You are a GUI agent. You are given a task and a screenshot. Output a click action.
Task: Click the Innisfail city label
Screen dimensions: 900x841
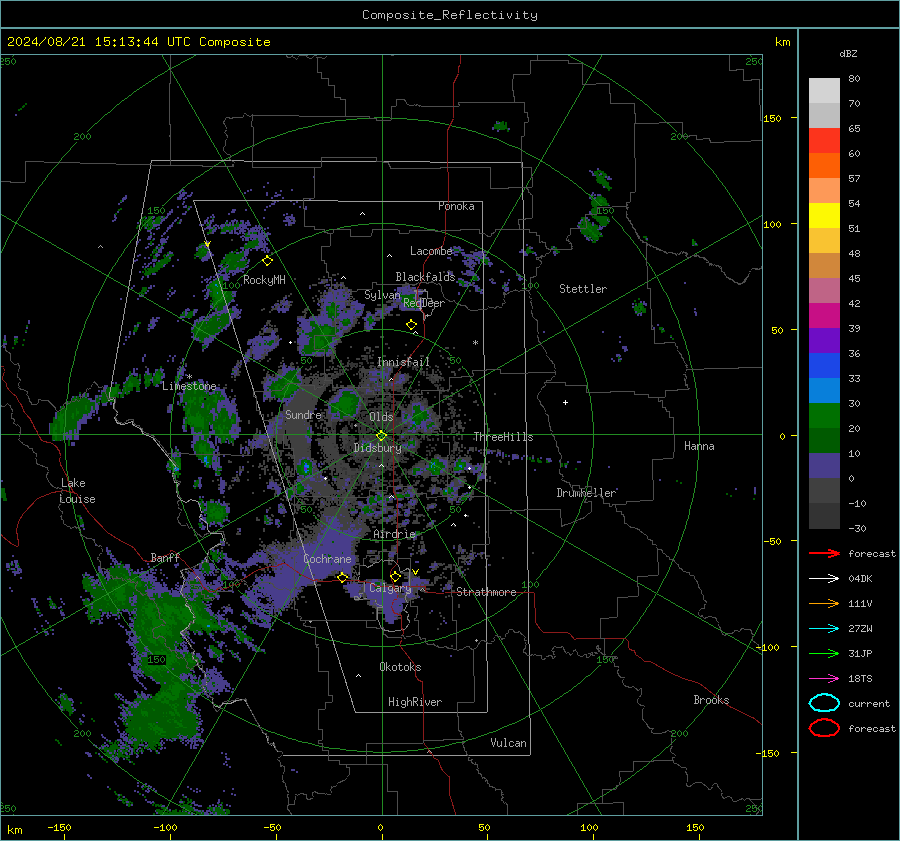403,362
